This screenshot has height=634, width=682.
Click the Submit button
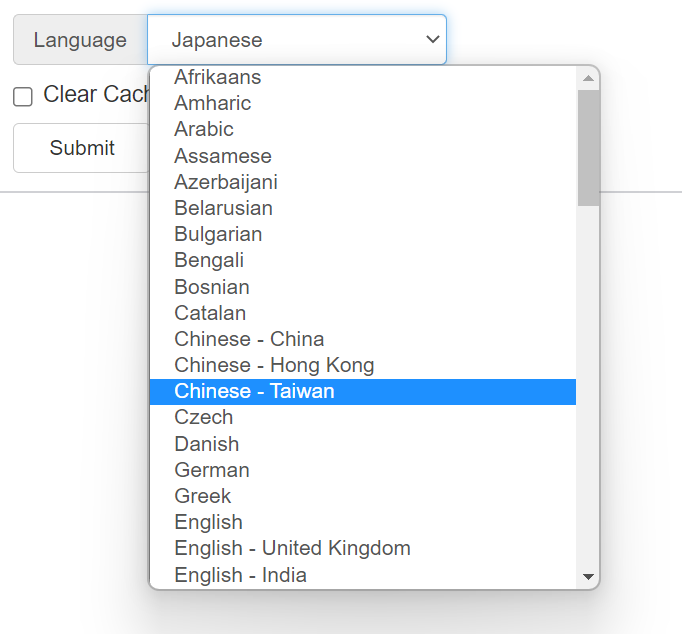tap(82, 148)
